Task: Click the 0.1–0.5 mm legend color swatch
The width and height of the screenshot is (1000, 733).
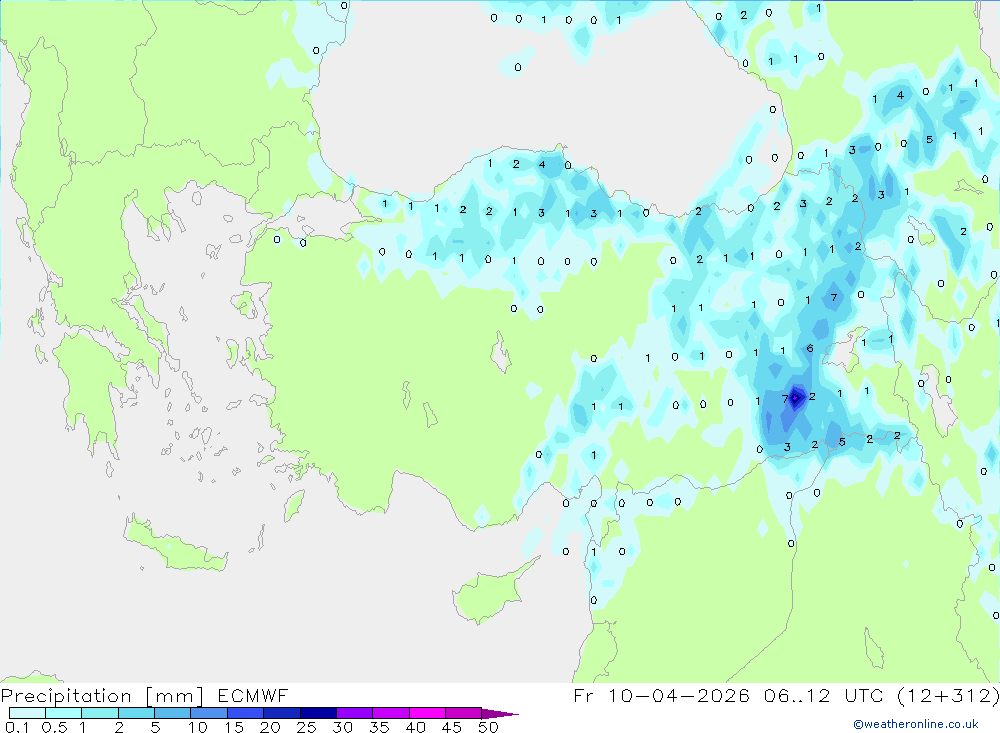Action: (x=27, y=713)
